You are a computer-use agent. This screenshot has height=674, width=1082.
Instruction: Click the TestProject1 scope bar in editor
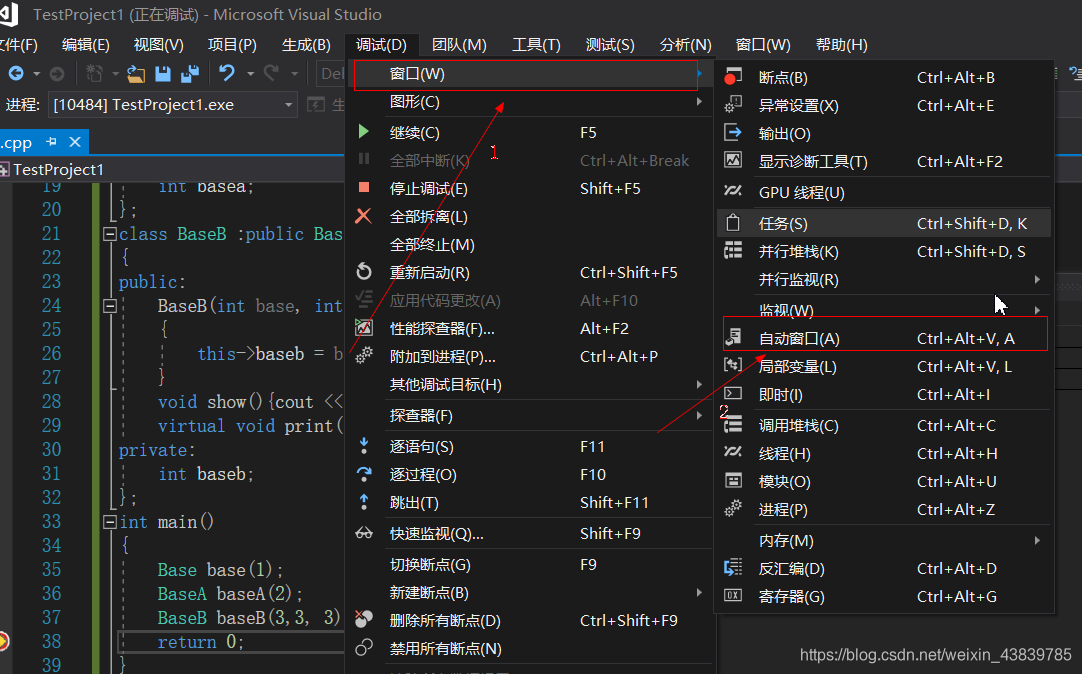(x=173, y=170)
